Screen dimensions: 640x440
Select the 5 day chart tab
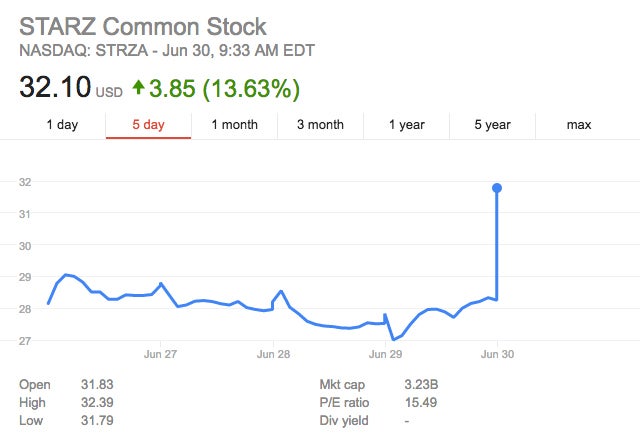coord(148,125)
